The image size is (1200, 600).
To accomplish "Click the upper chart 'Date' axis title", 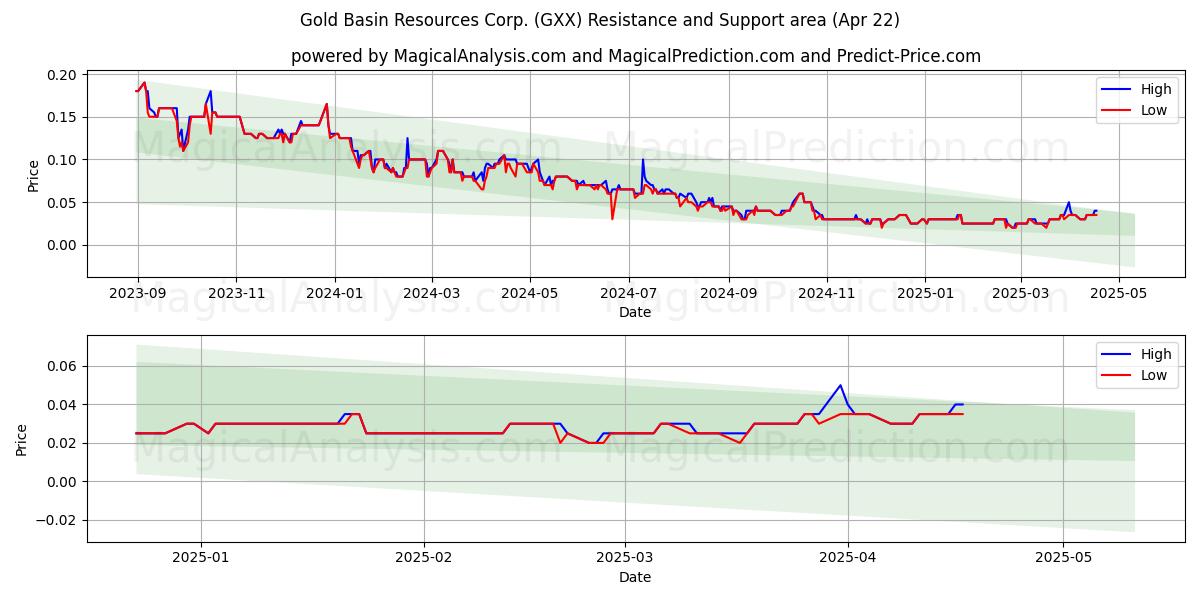I will (635, 312).
